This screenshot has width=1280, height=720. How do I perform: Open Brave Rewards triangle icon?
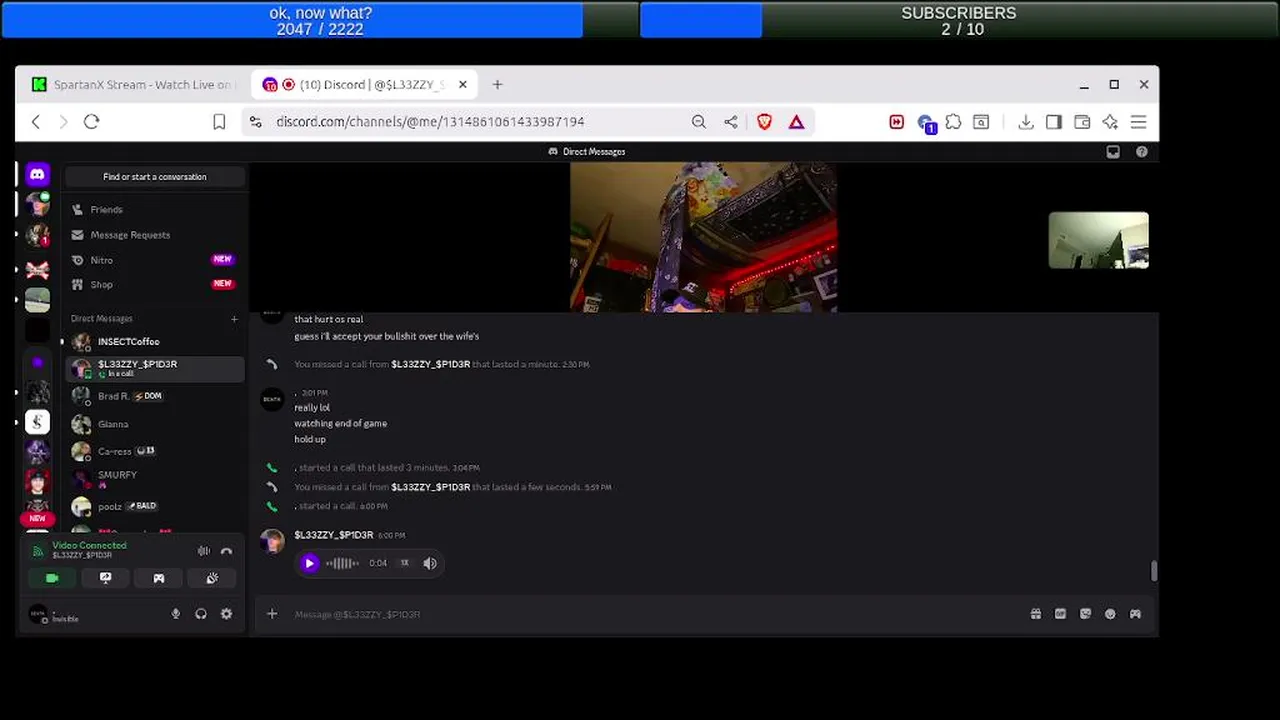(x=796, y=122)
